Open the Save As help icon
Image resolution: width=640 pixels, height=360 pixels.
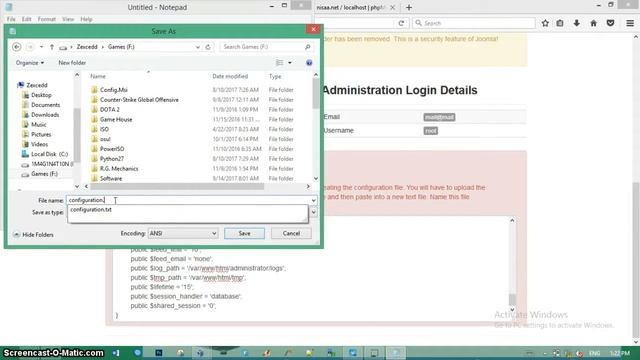pyautogui.click(x=309, y=63)
